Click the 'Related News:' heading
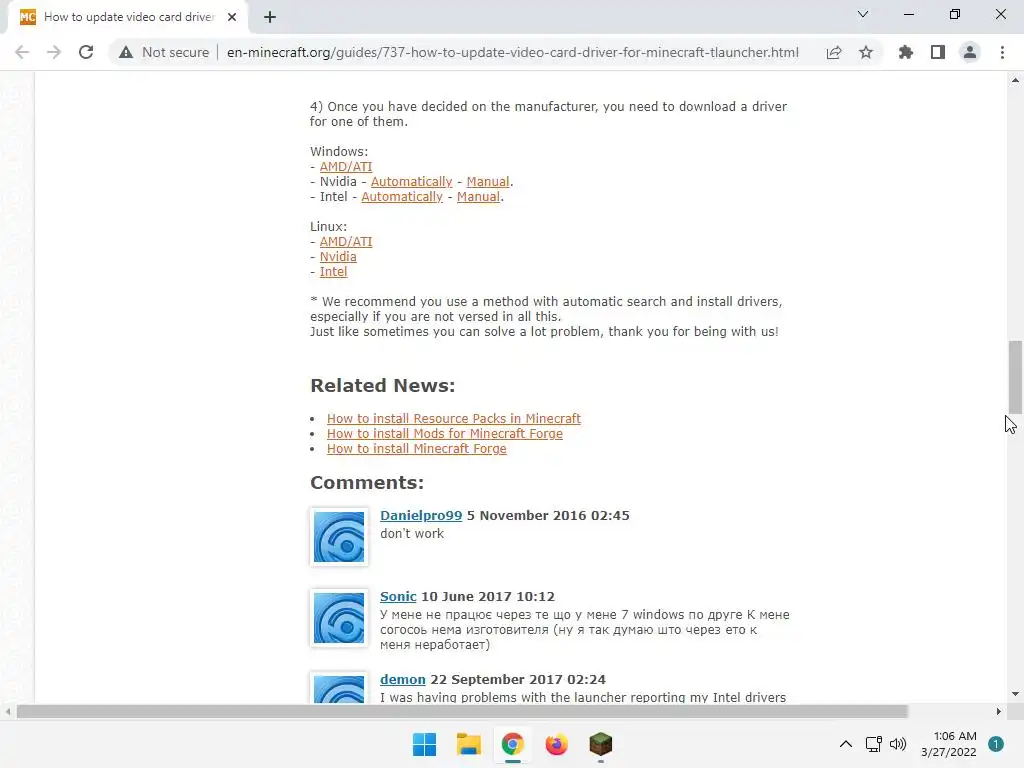Viewport: 1024px width, 768px height. pos(383,385)
